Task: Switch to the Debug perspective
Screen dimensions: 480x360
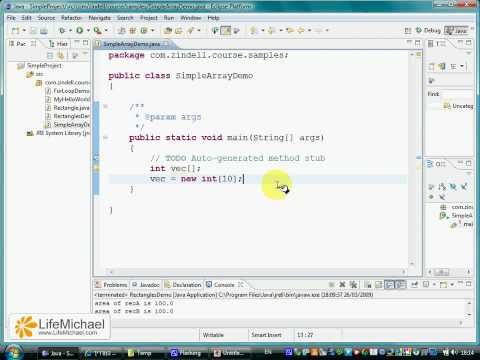Action: coord(429,30)
